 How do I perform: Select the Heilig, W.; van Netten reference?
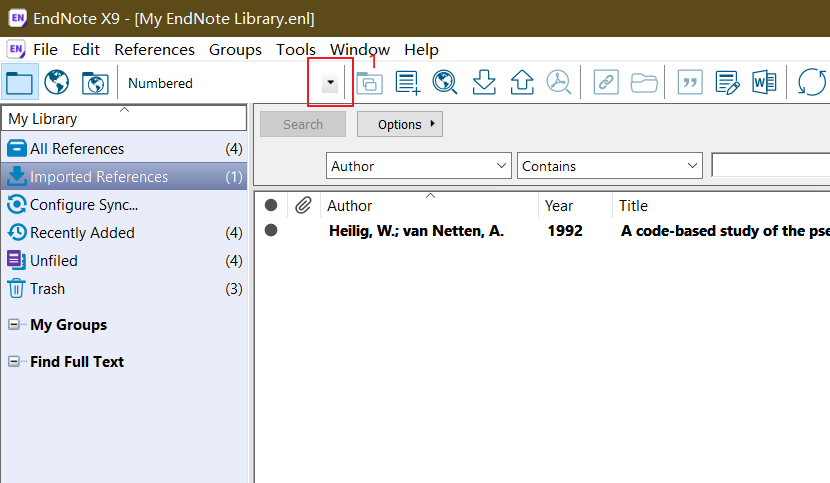416,231
